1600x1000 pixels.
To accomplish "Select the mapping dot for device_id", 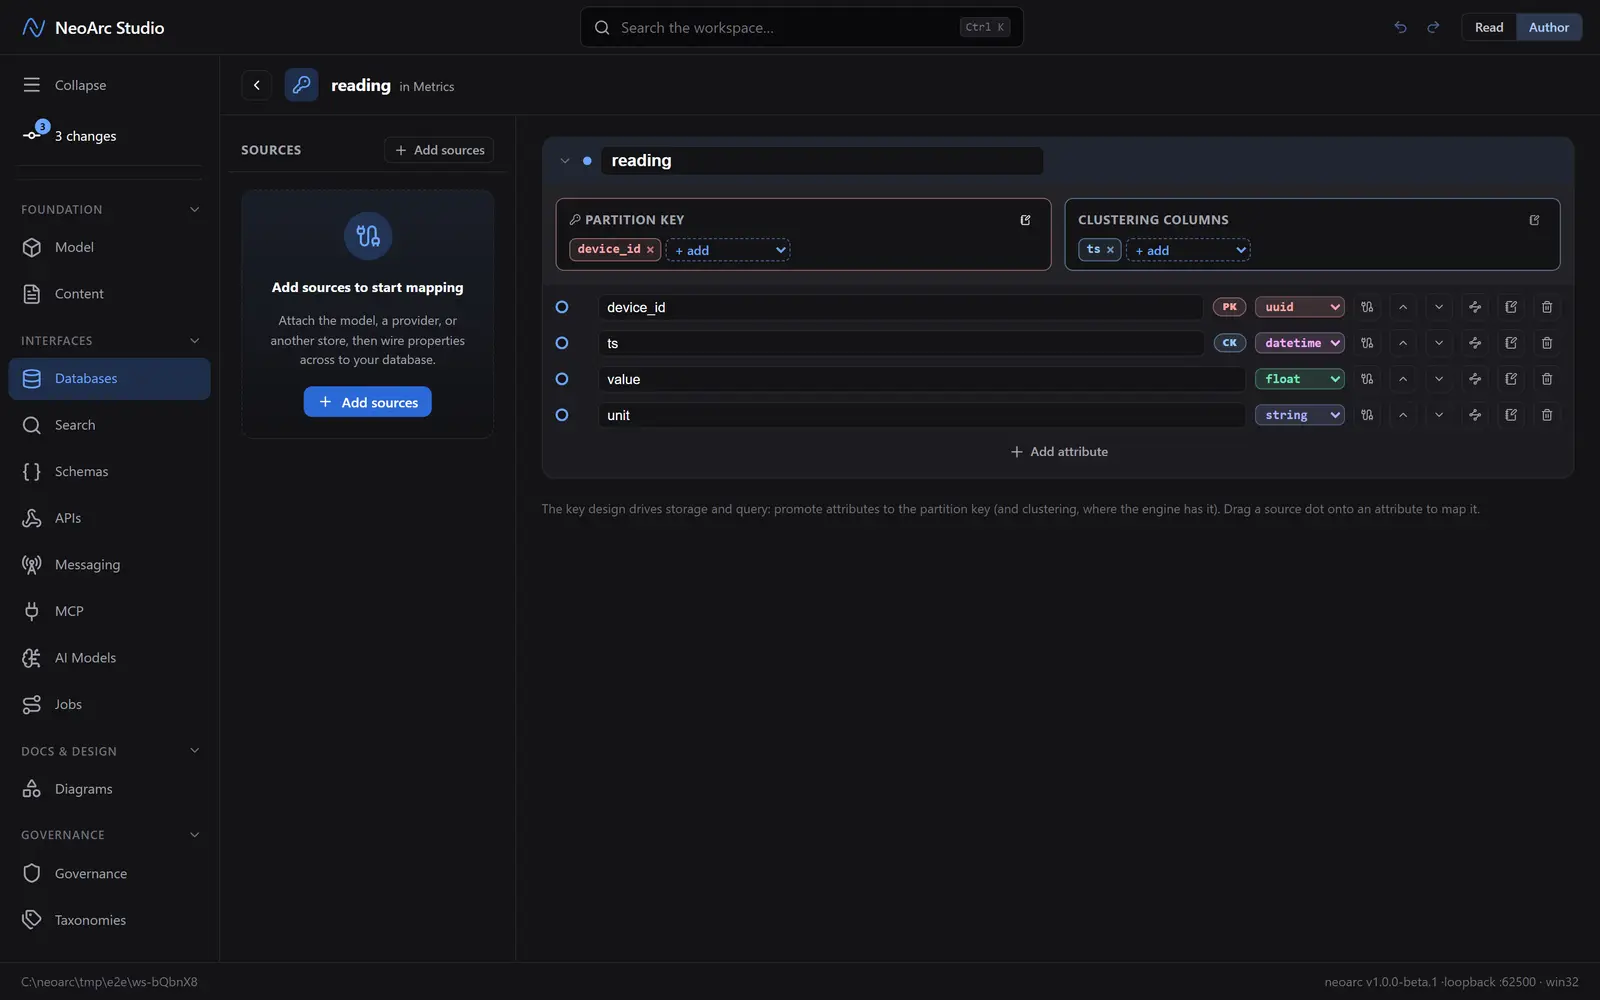I will click(x=562, y=307).
